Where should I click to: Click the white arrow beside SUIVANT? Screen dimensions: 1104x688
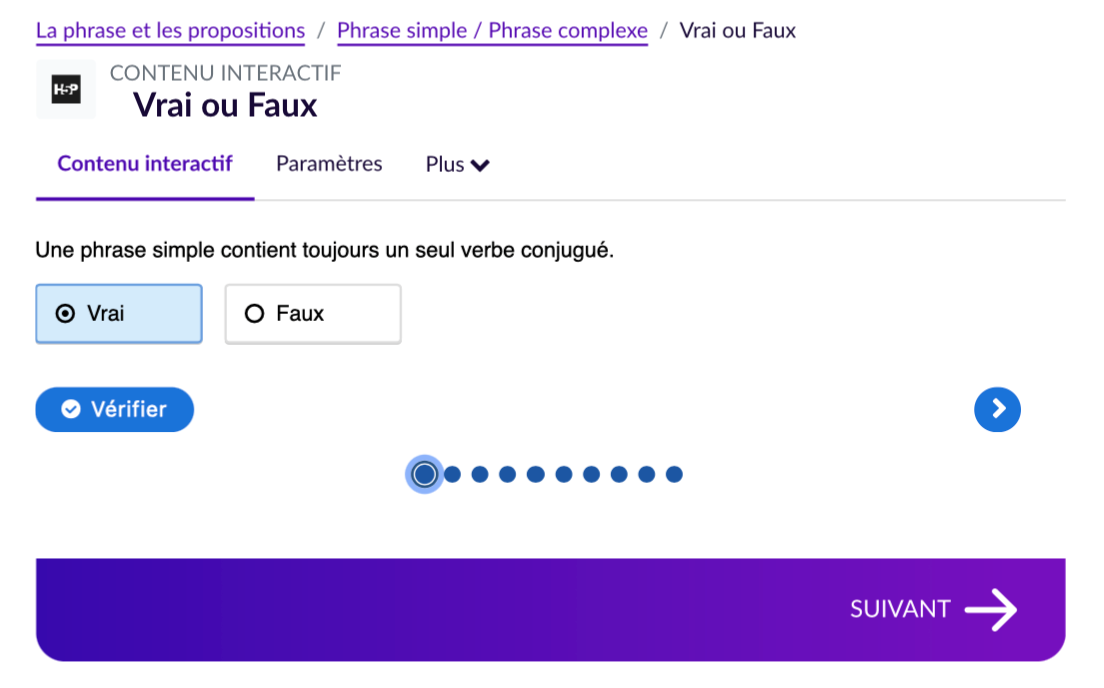point(991,609)
